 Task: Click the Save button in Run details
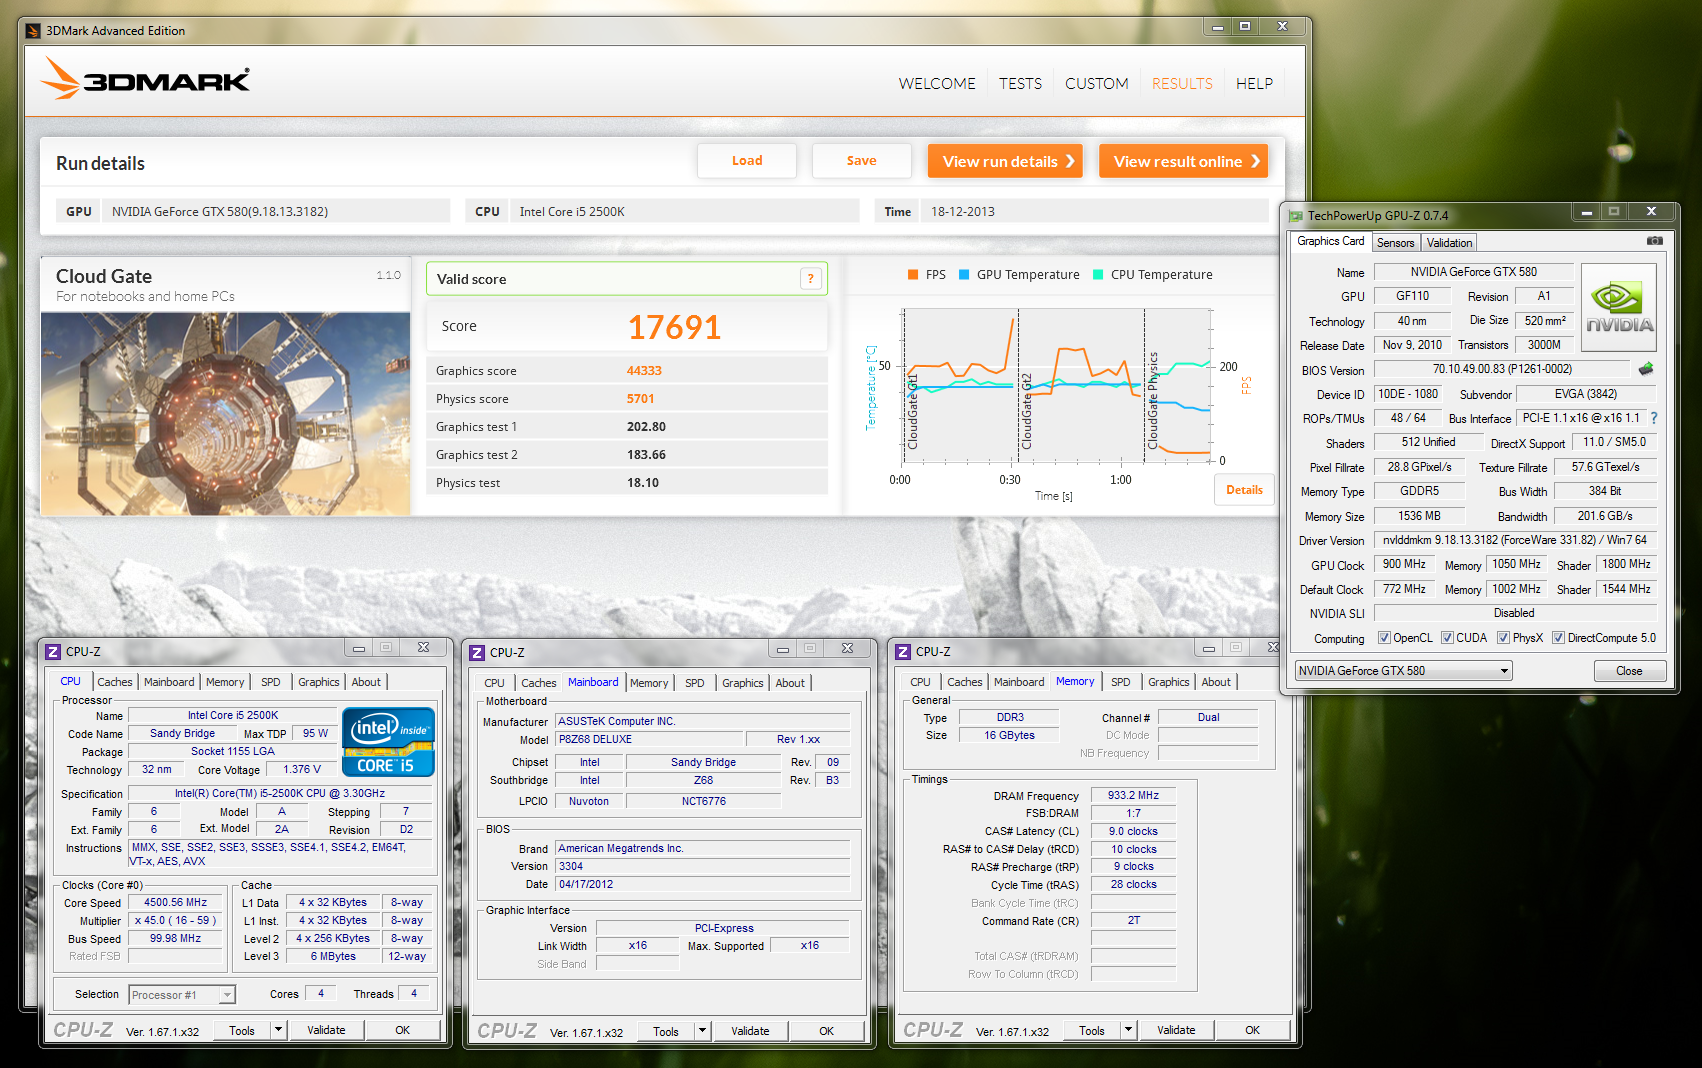pyautogui.click(x=861, y=161)
